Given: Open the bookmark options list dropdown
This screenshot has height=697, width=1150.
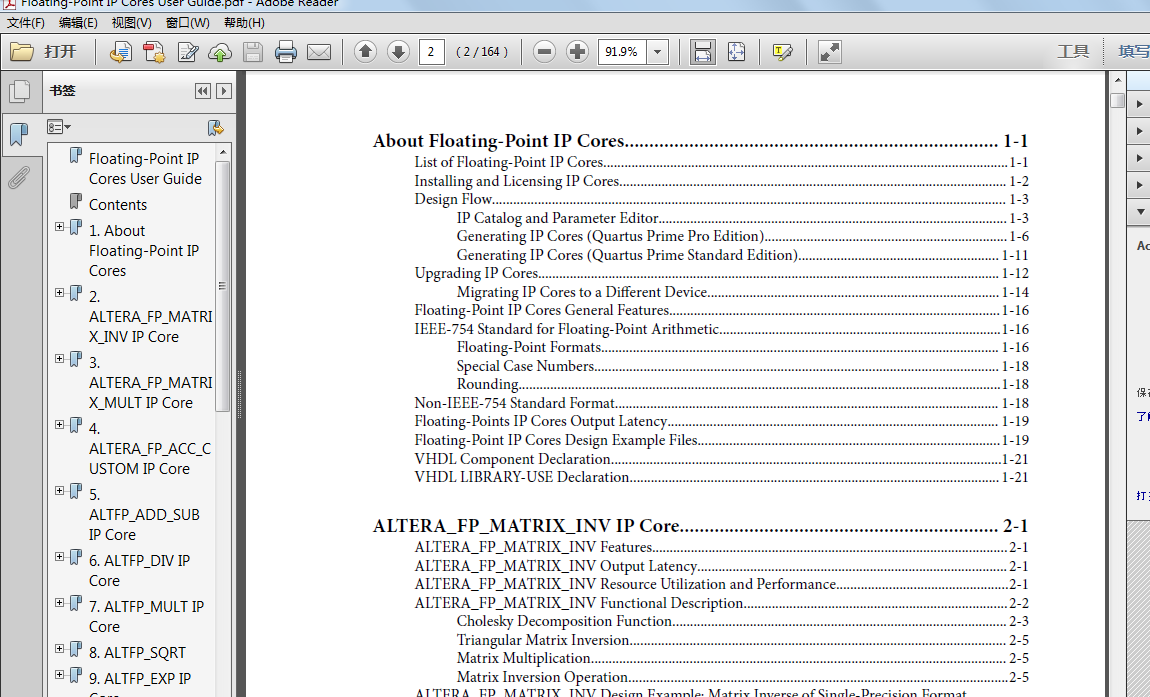Looking at the screenshot, I should click(59, 127).
